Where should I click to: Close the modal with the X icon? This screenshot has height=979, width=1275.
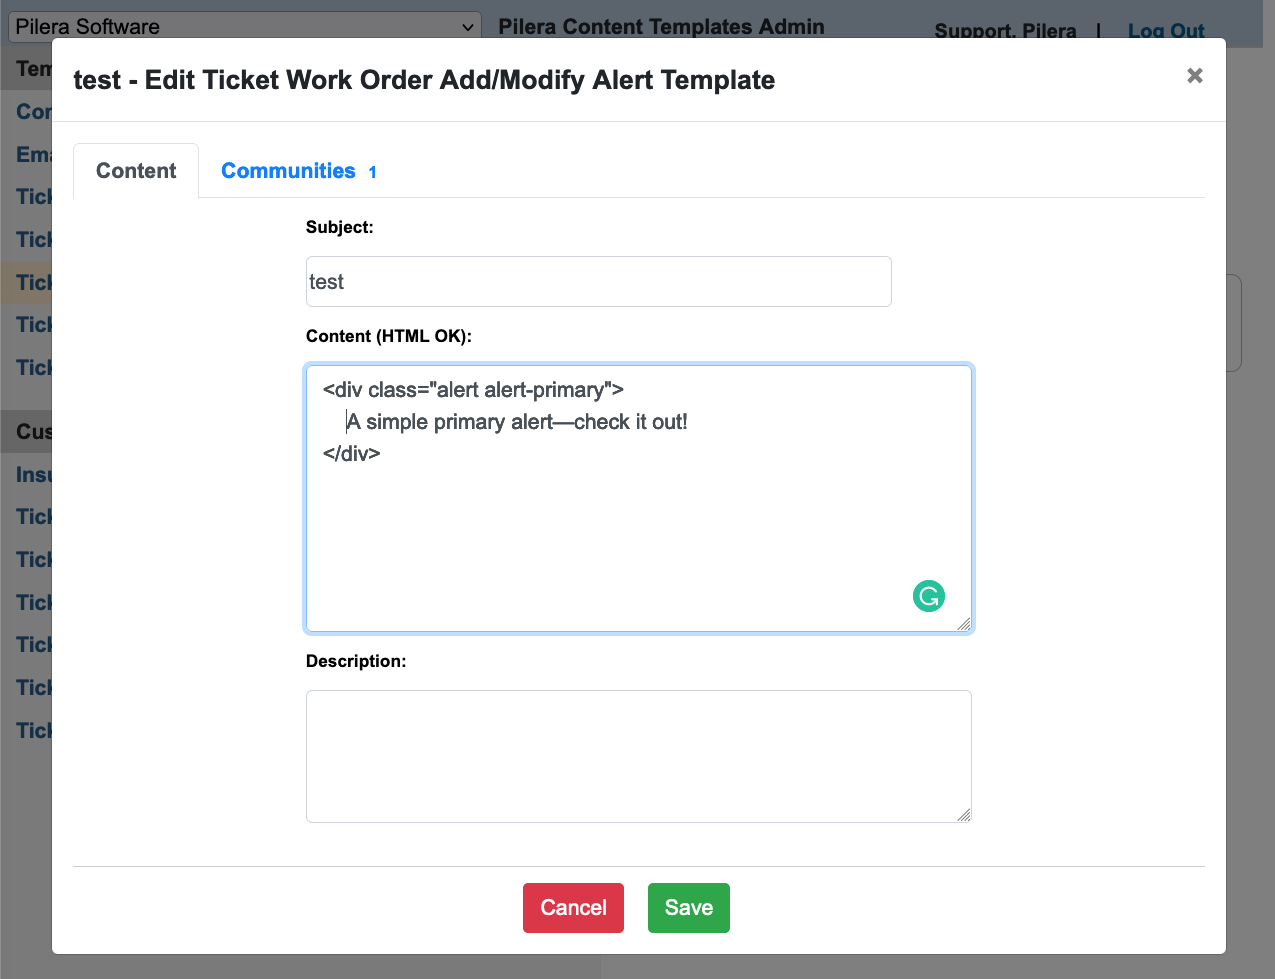1195,76
